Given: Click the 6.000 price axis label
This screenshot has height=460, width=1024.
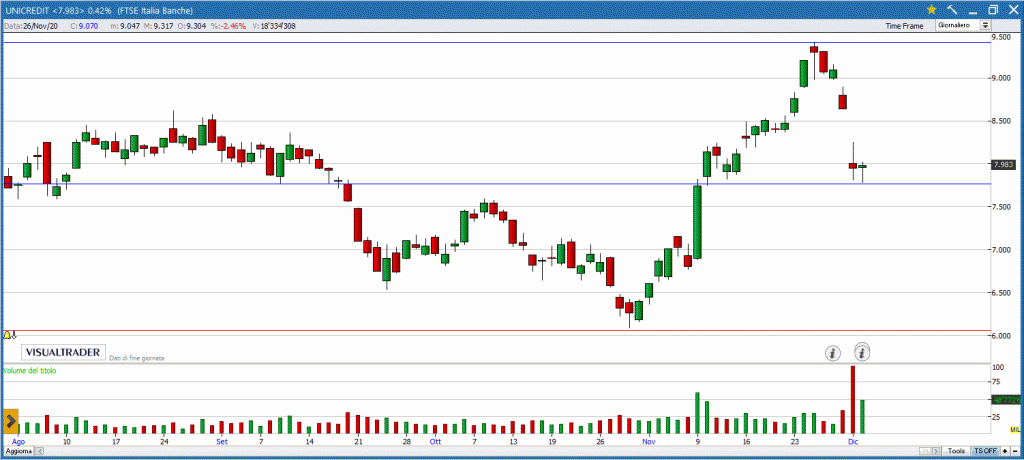Looking at the screenshot, I should (x=1001, y=336).
